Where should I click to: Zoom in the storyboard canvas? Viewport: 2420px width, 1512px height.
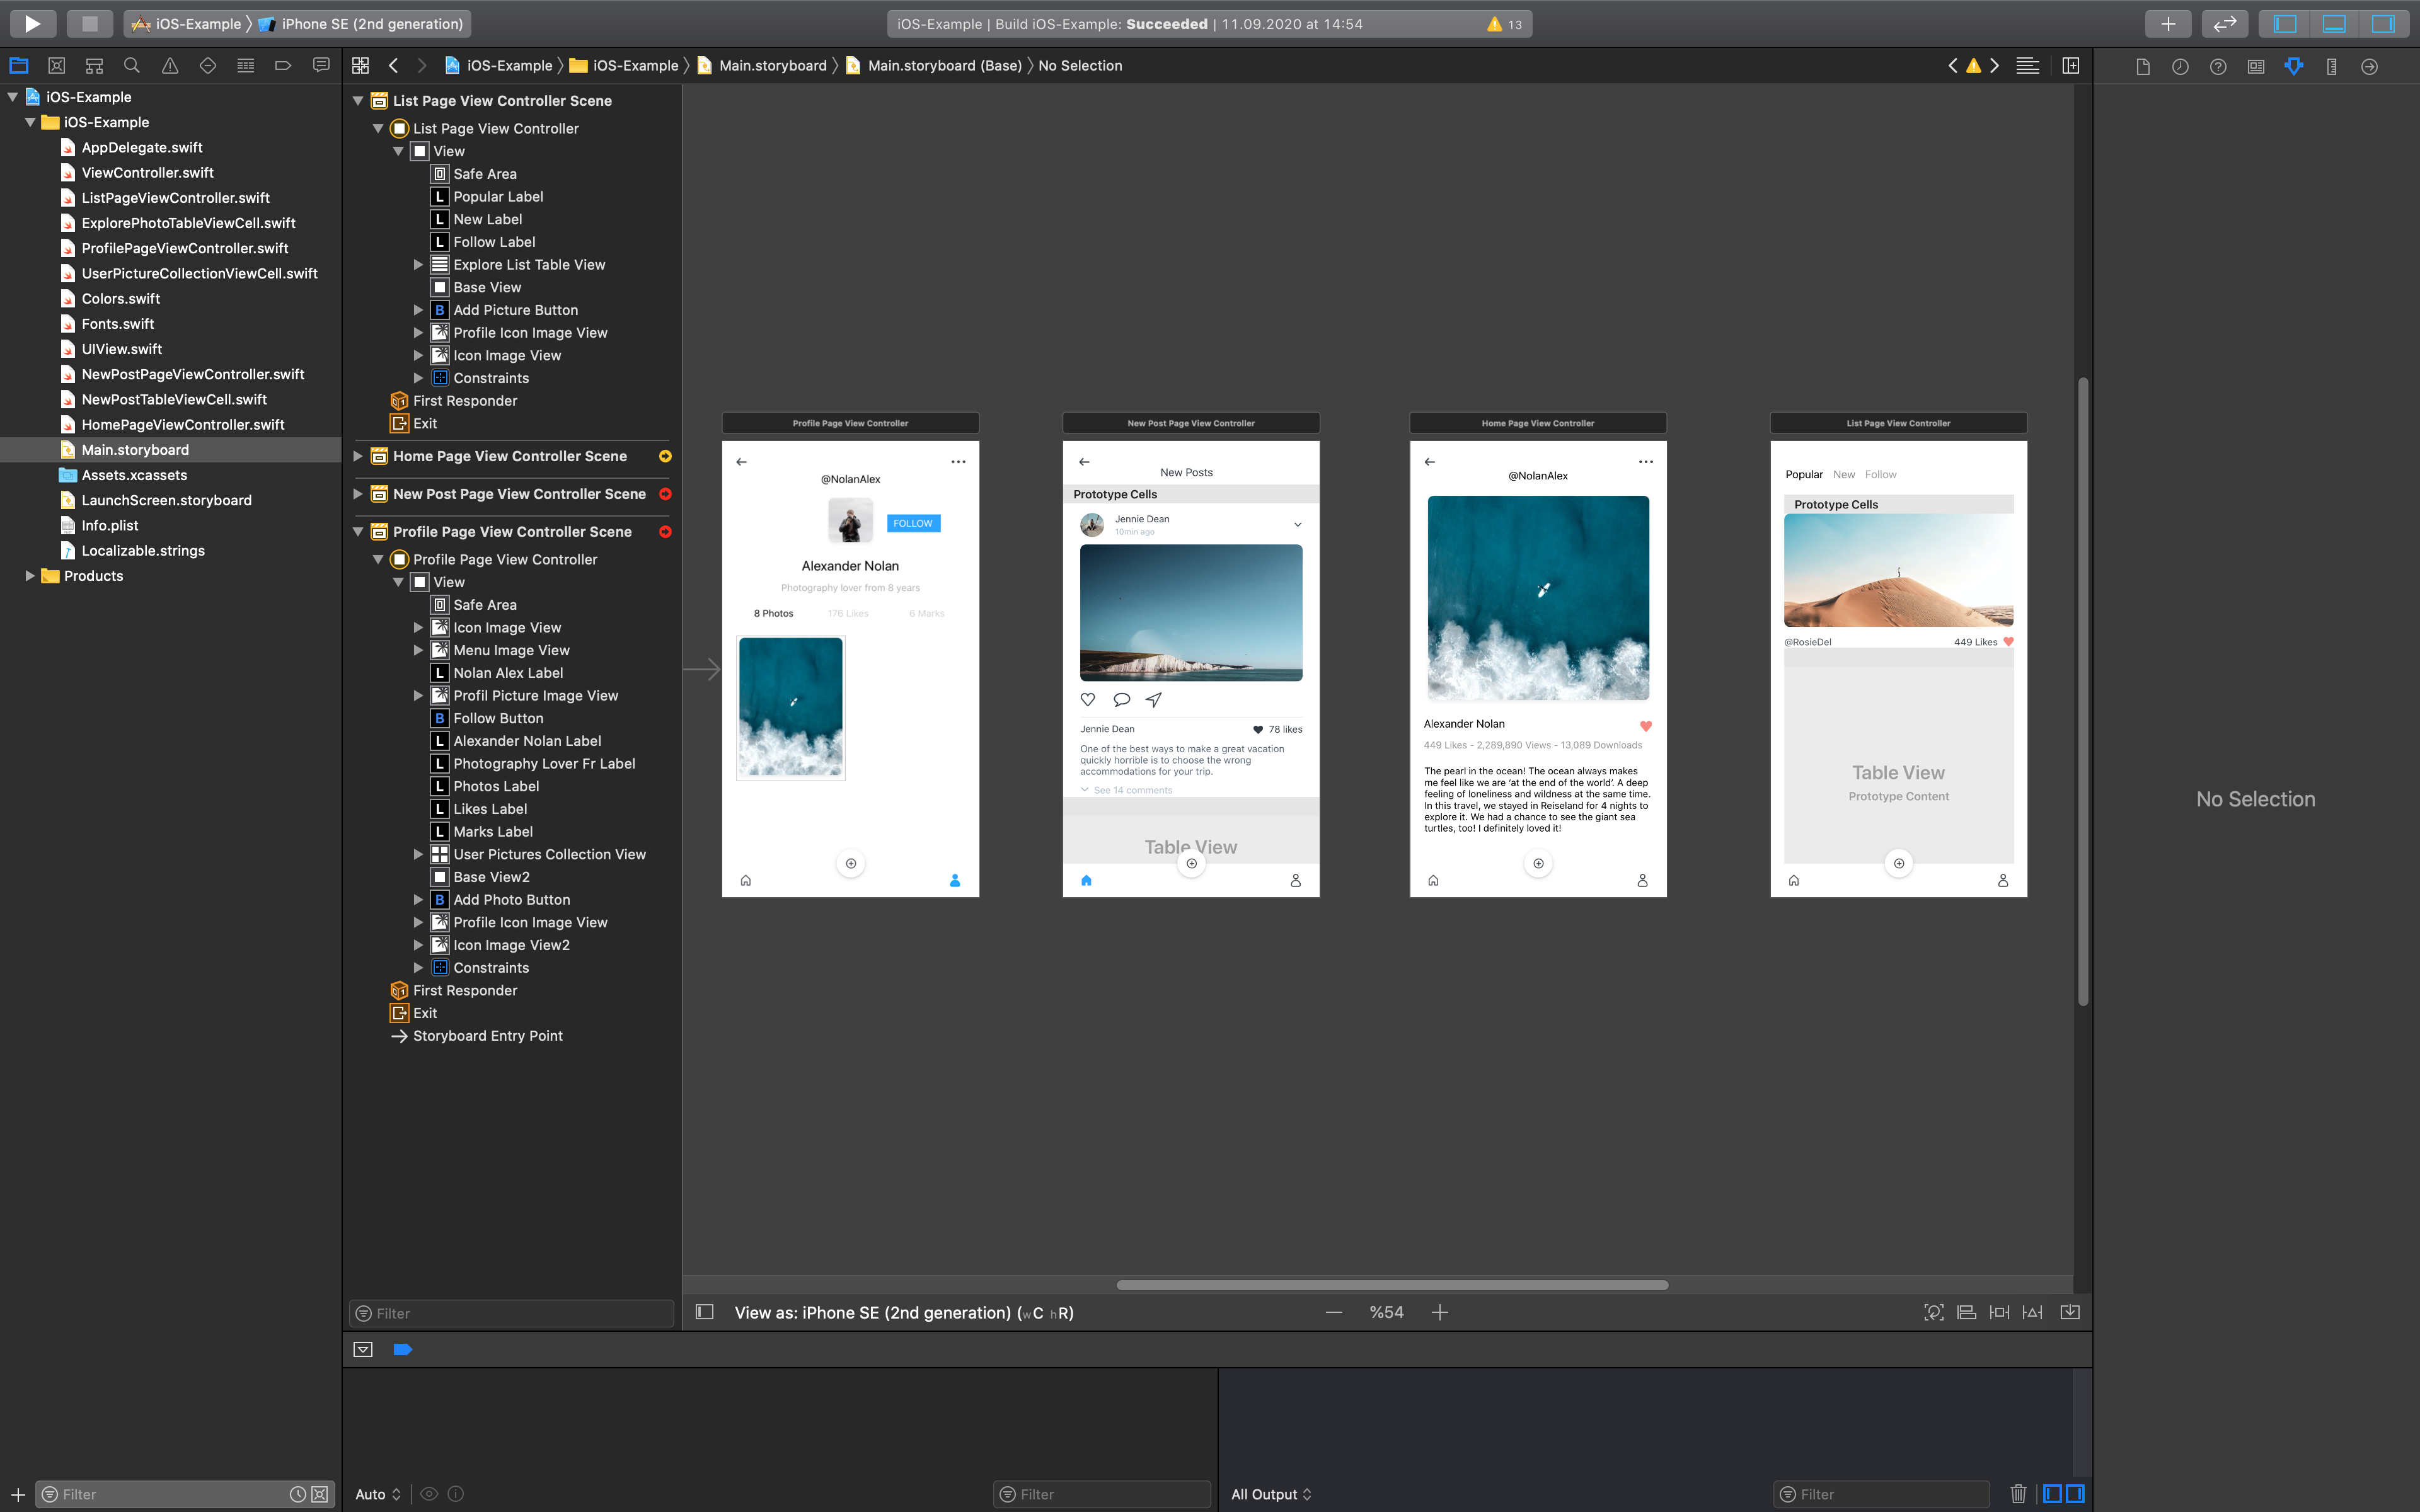1440,1312
